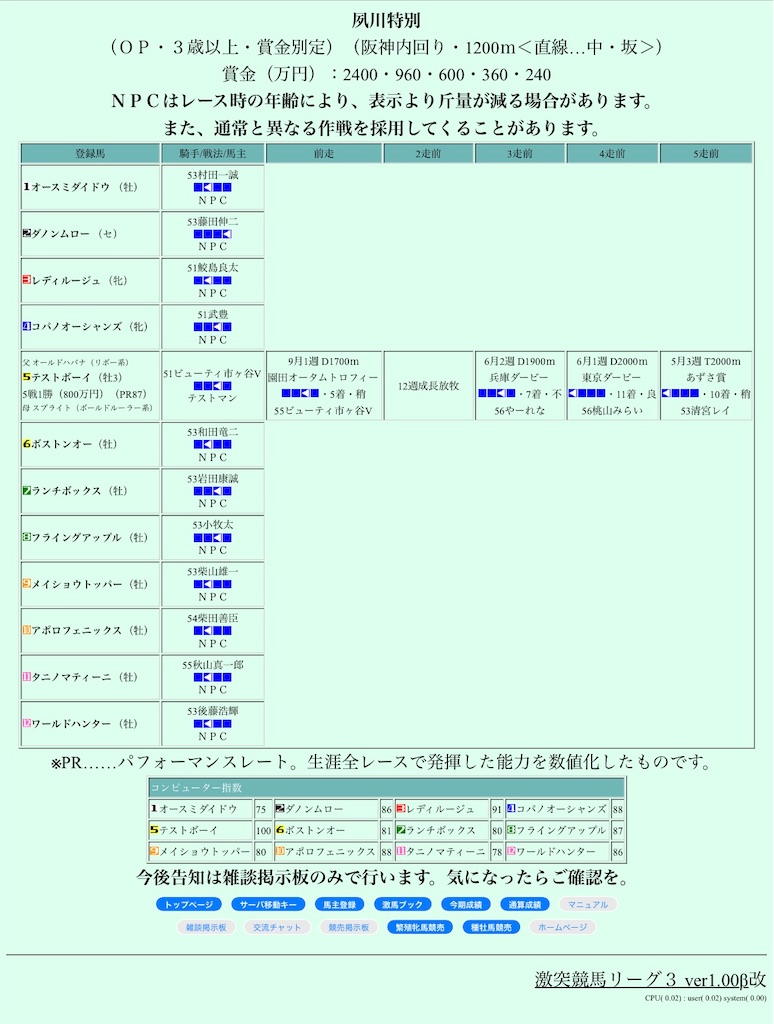Image resolution: width=774 pixels, height=1024 pixels.
Task: Click テストボーイ's index value 100
Action: [x=263, y=831]
